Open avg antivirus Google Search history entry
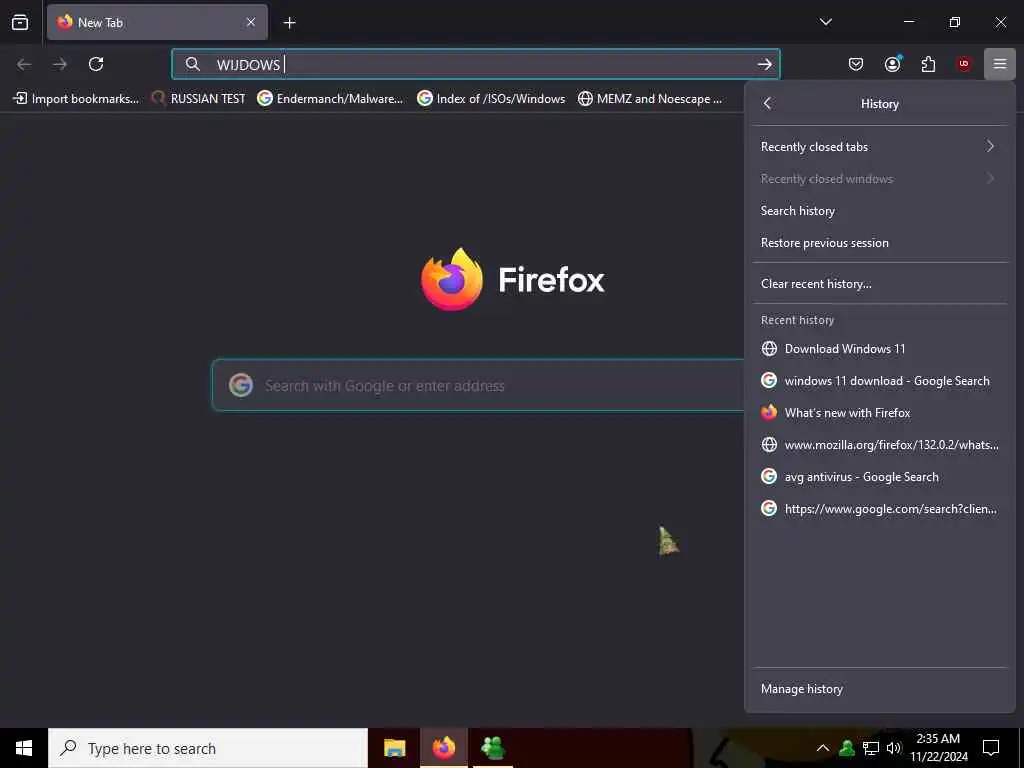Viewport: 1024px width, 768px height. [x=880, y=477]
